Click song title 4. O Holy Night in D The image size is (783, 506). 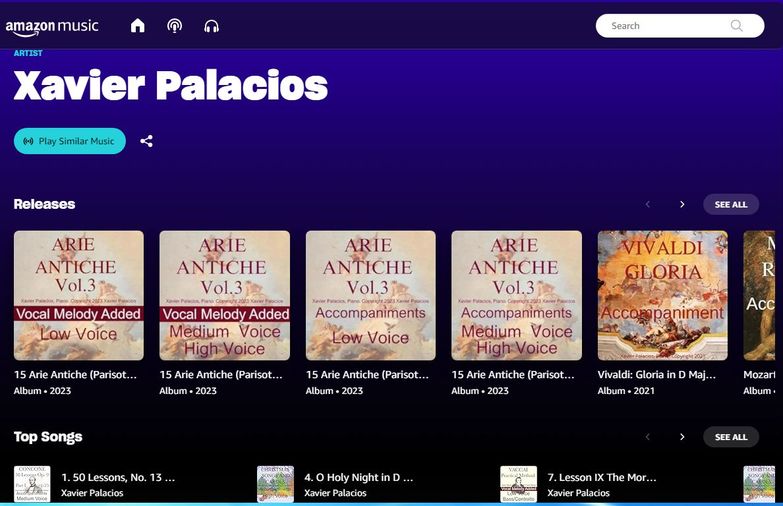click(359, 478)
